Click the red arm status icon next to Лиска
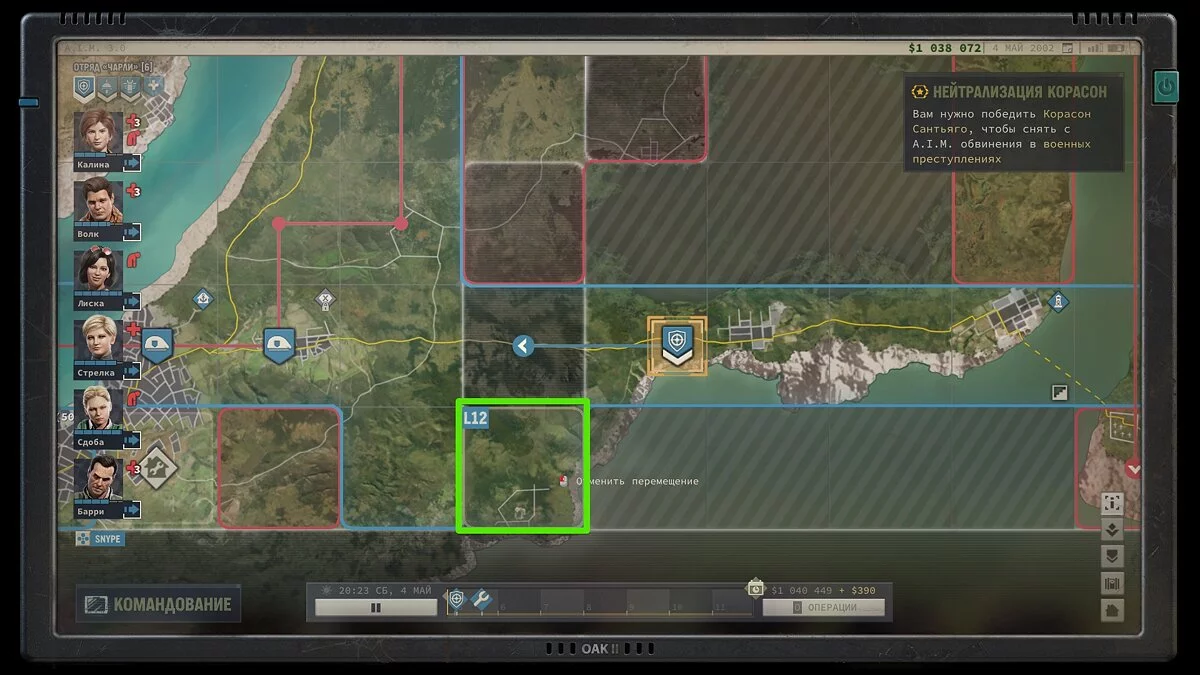Viewport: 1200px width, 675px height. pos(133,260)
